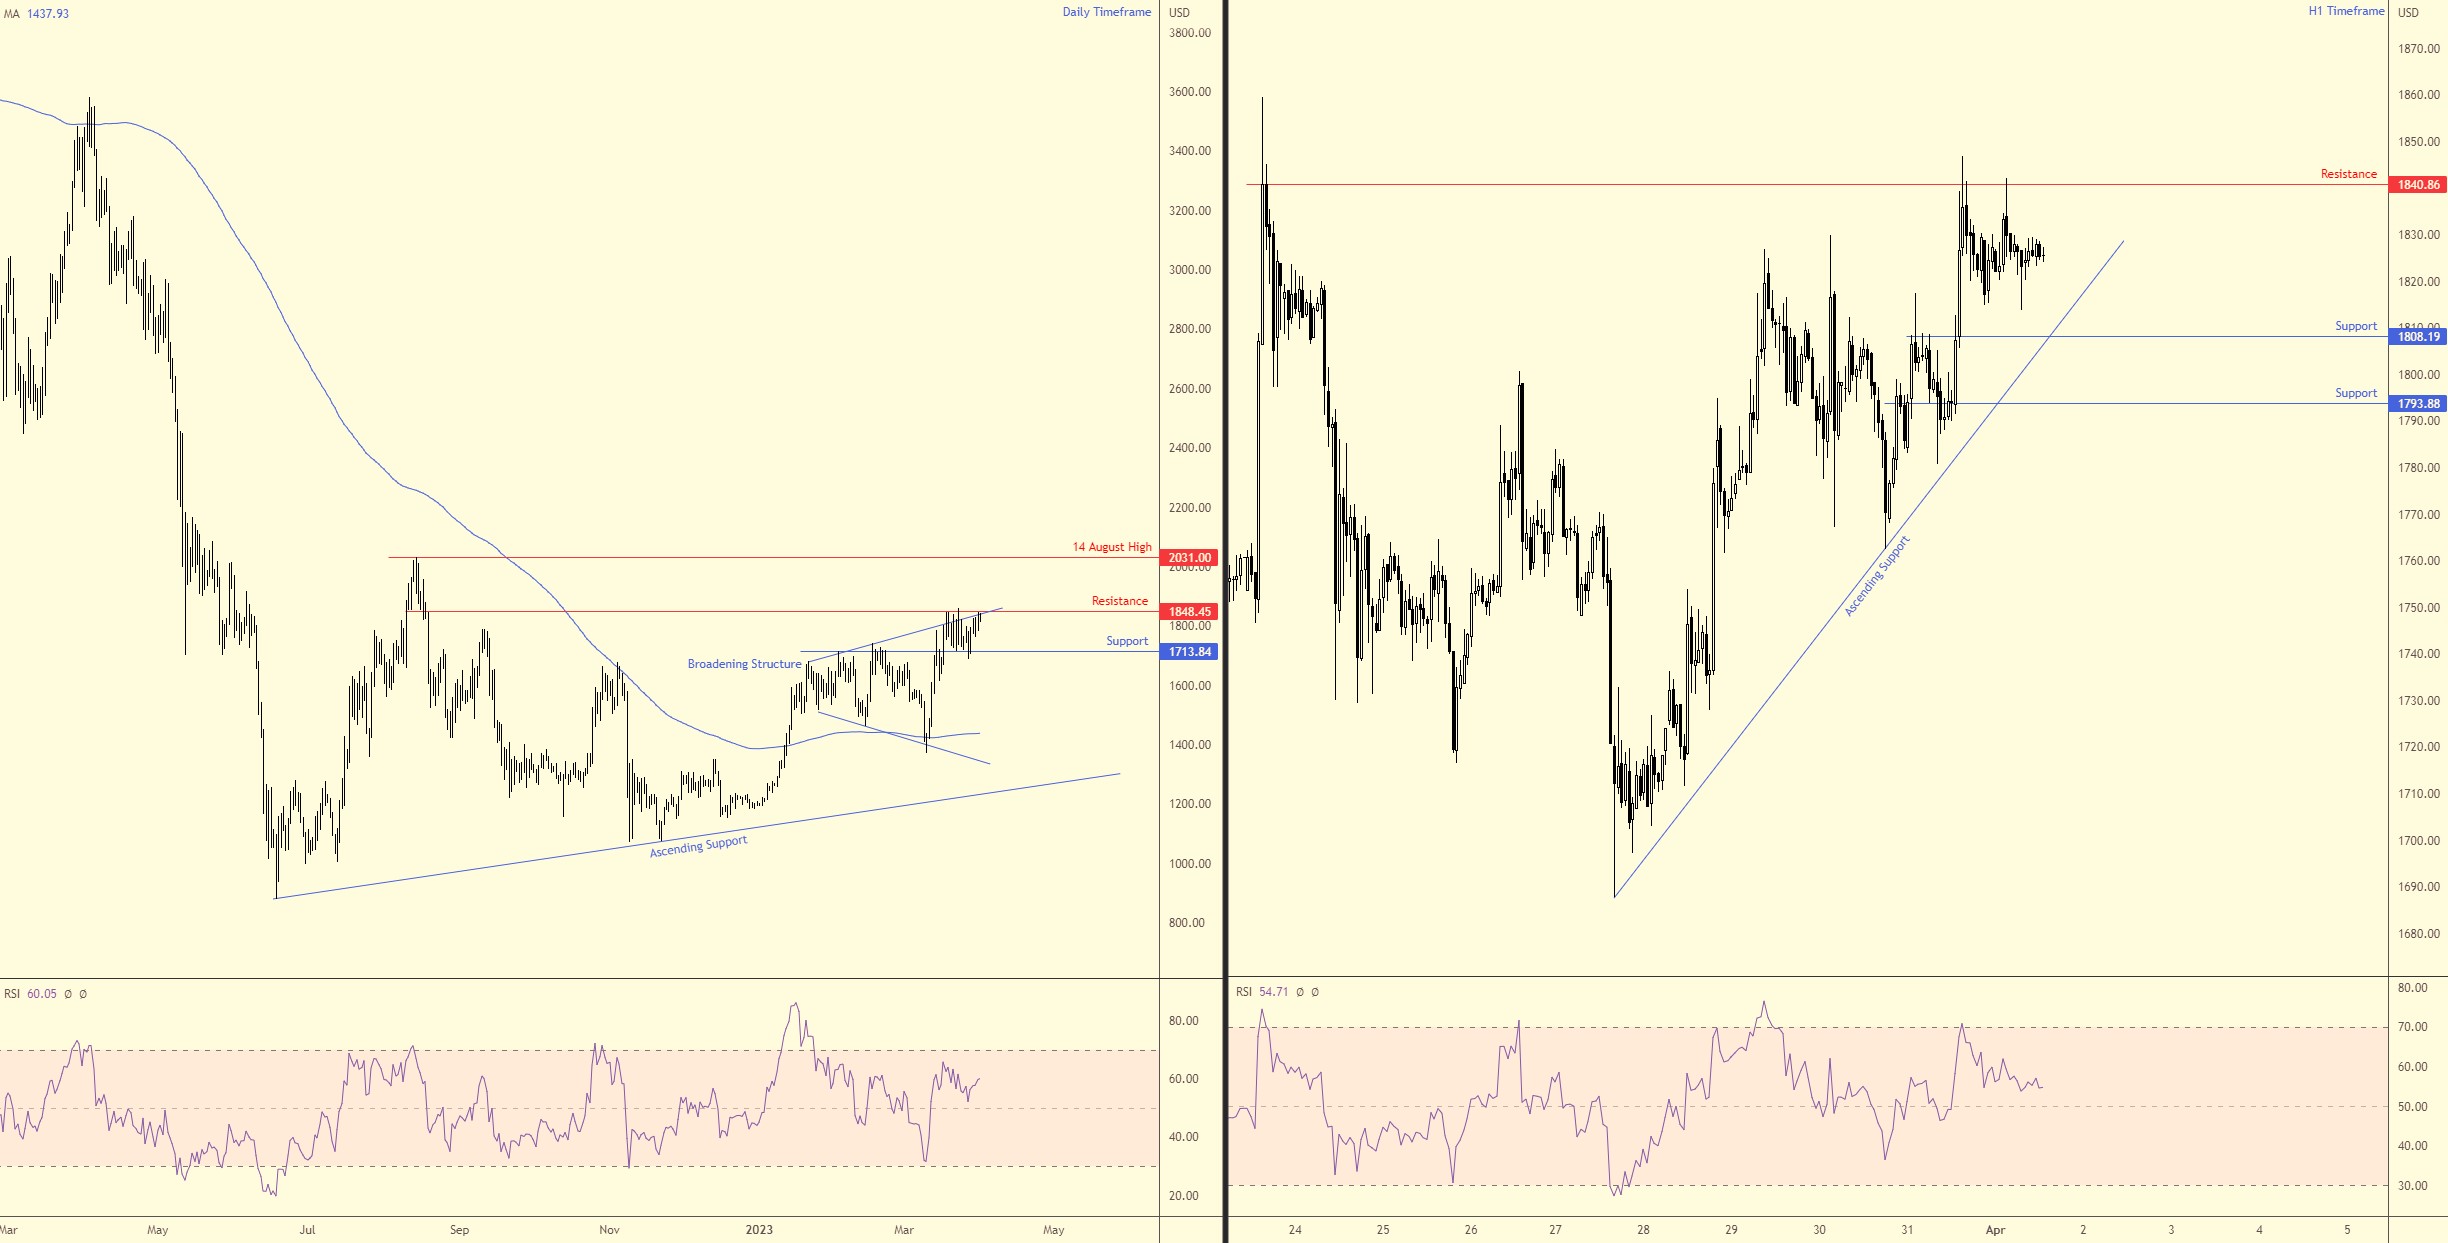Viewport: 2448px width, 1243px height.
Task: Click 2400.00 on the daily price axis
Action: tap(1189, 448)
